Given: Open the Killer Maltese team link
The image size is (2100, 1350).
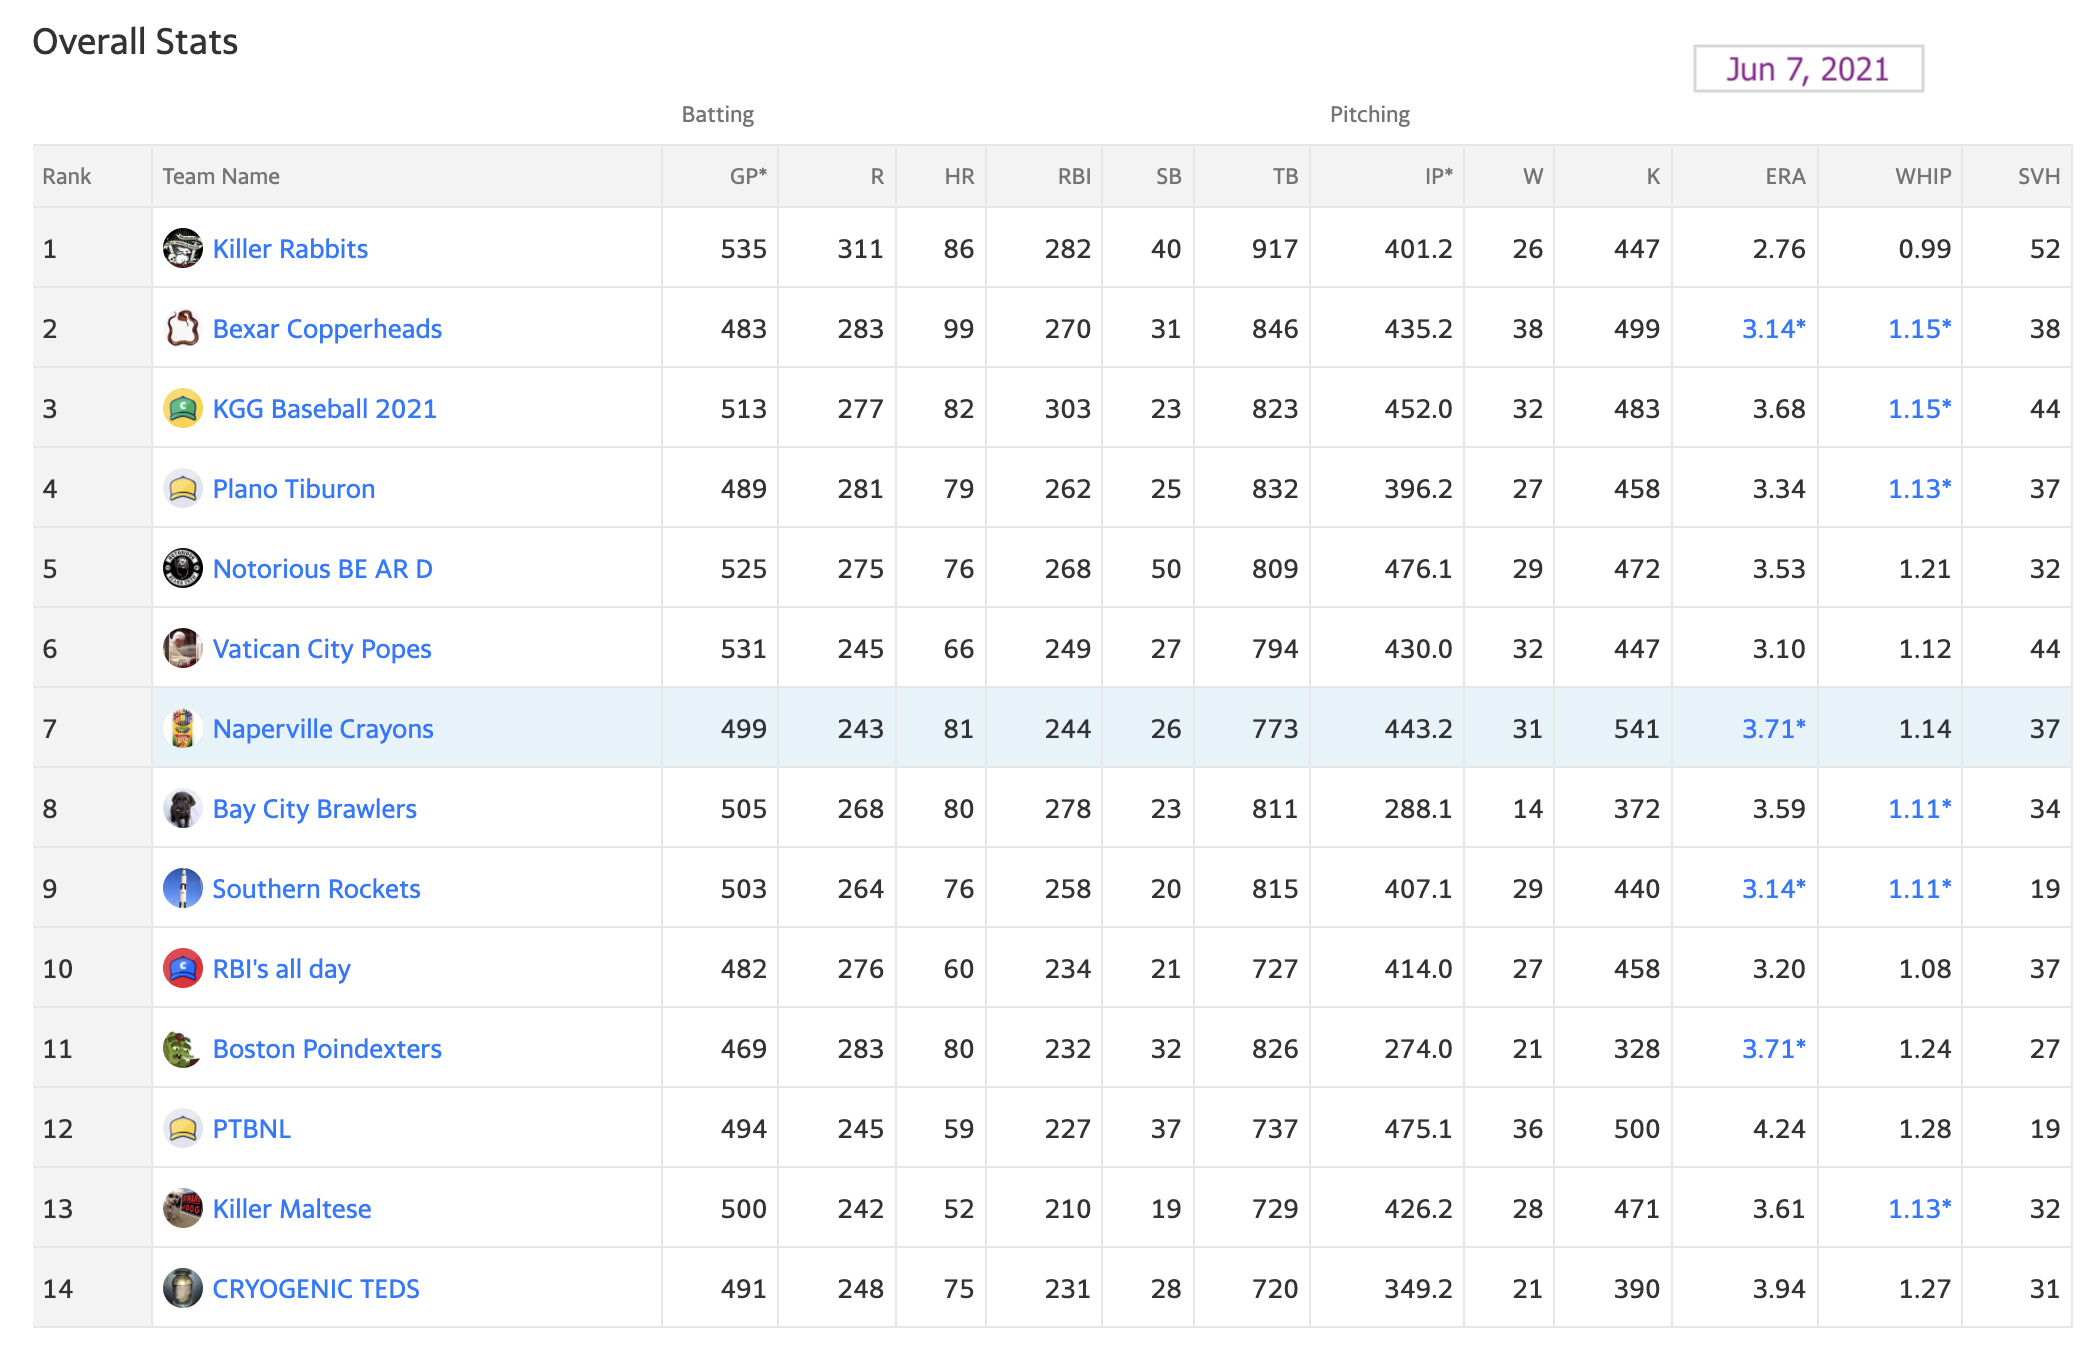Looking at the screenshot, I should point(292,1209).
